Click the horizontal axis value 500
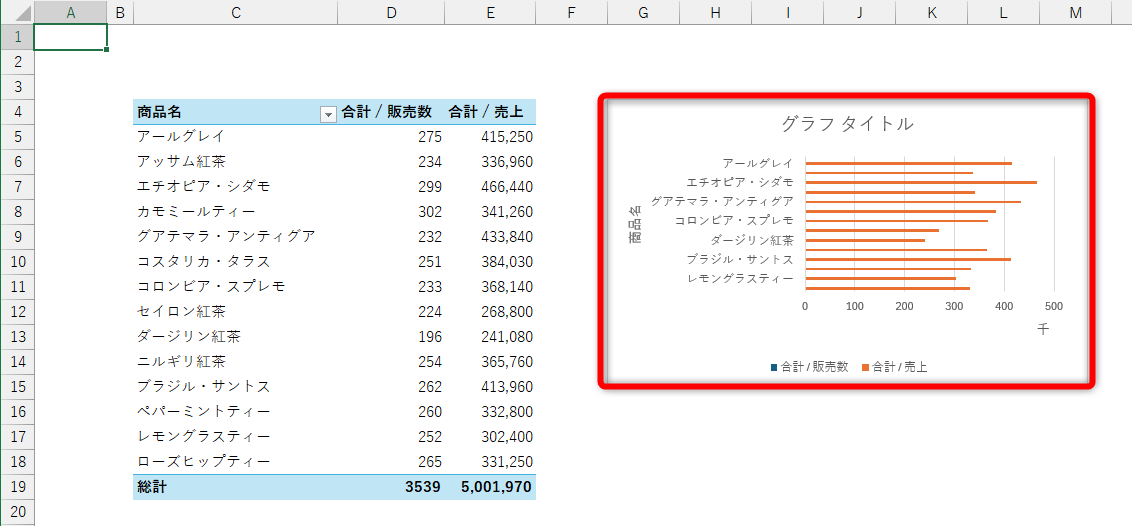1132x526 pixels. [x=1054, y=307]
